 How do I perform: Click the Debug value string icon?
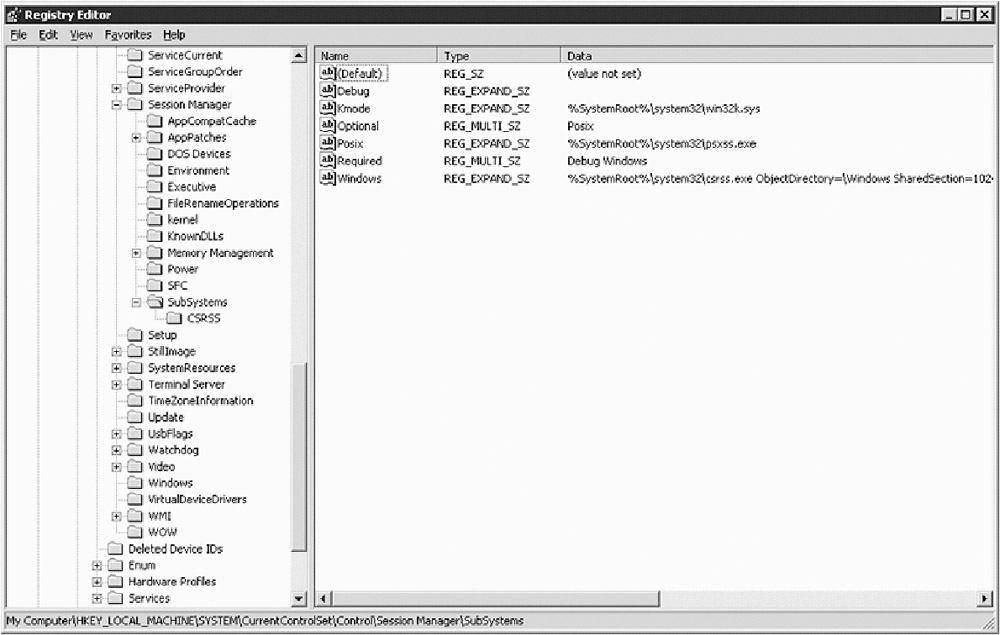click(x=327, y=91)
